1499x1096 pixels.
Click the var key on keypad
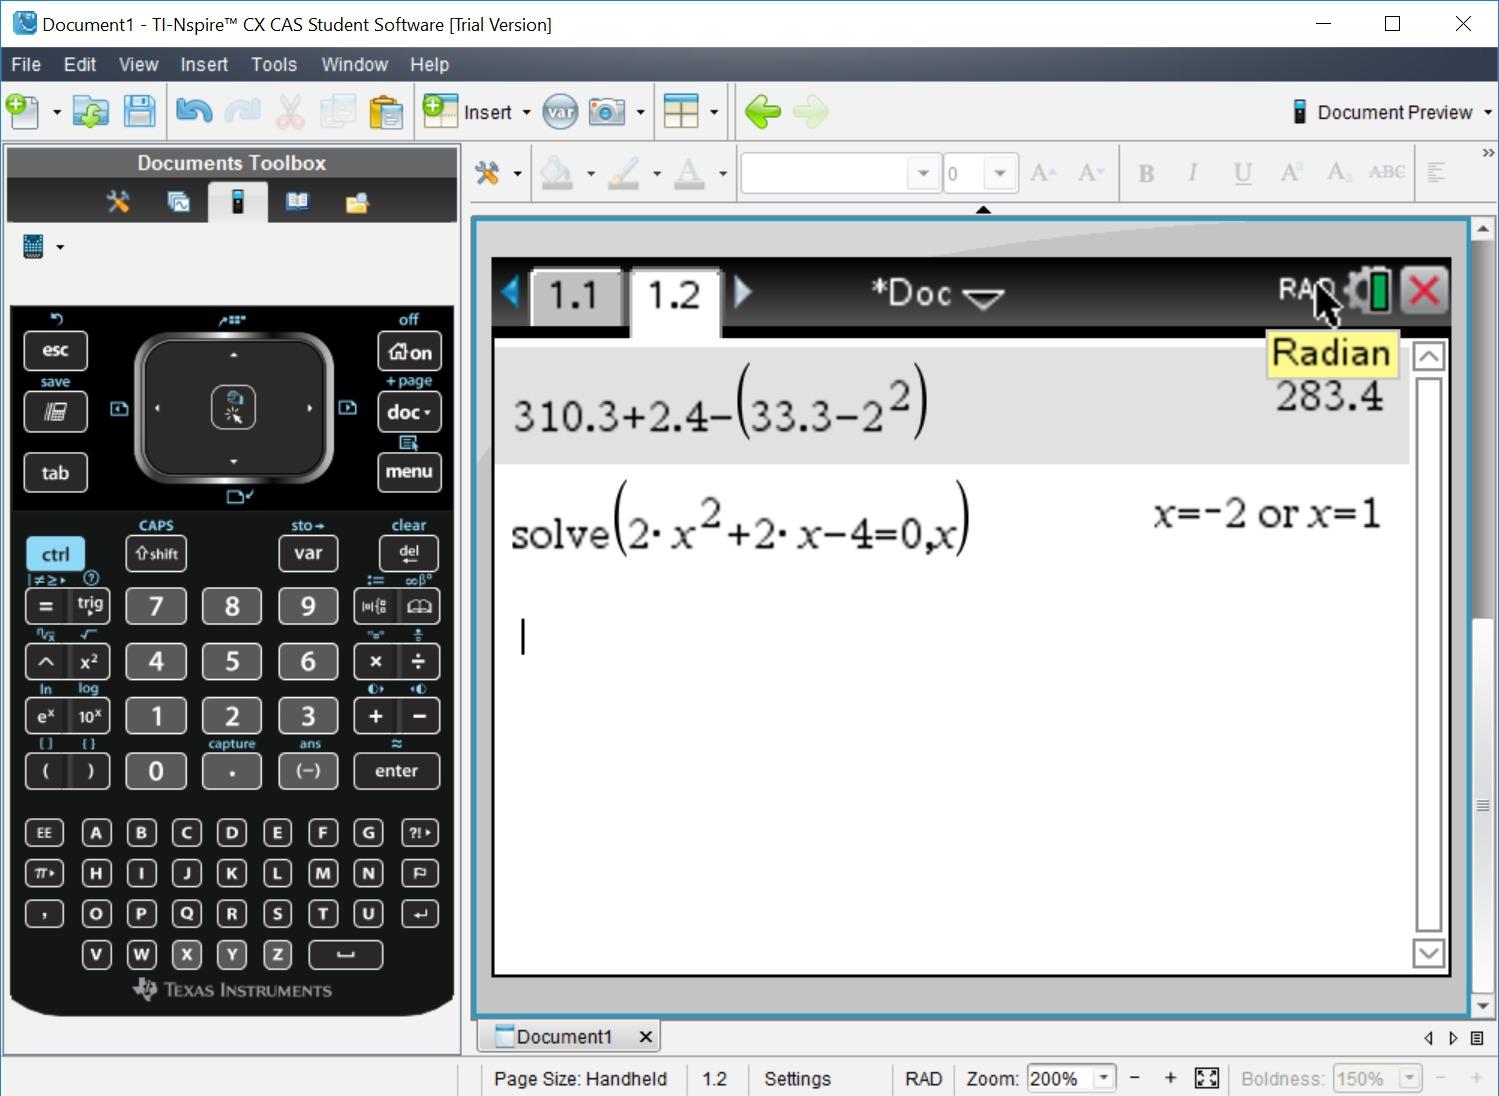pos(308,554)
